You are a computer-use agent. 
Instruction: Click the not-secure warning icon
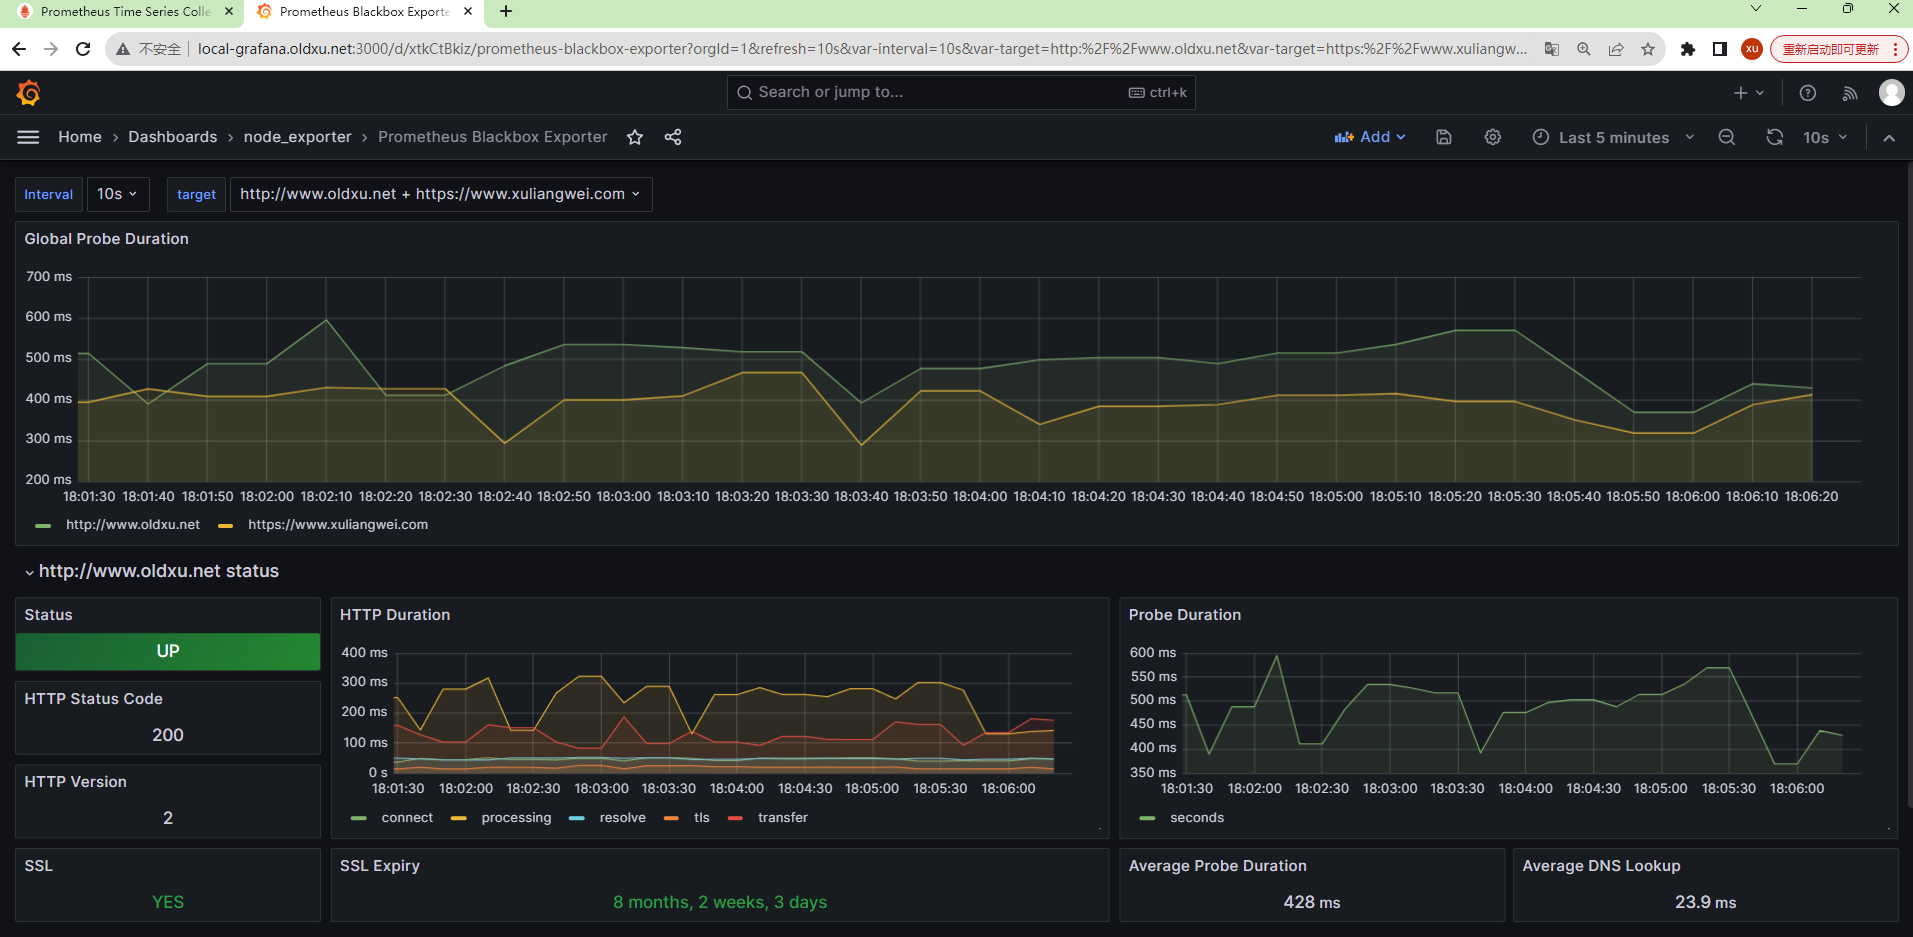(x=123, y=49)
